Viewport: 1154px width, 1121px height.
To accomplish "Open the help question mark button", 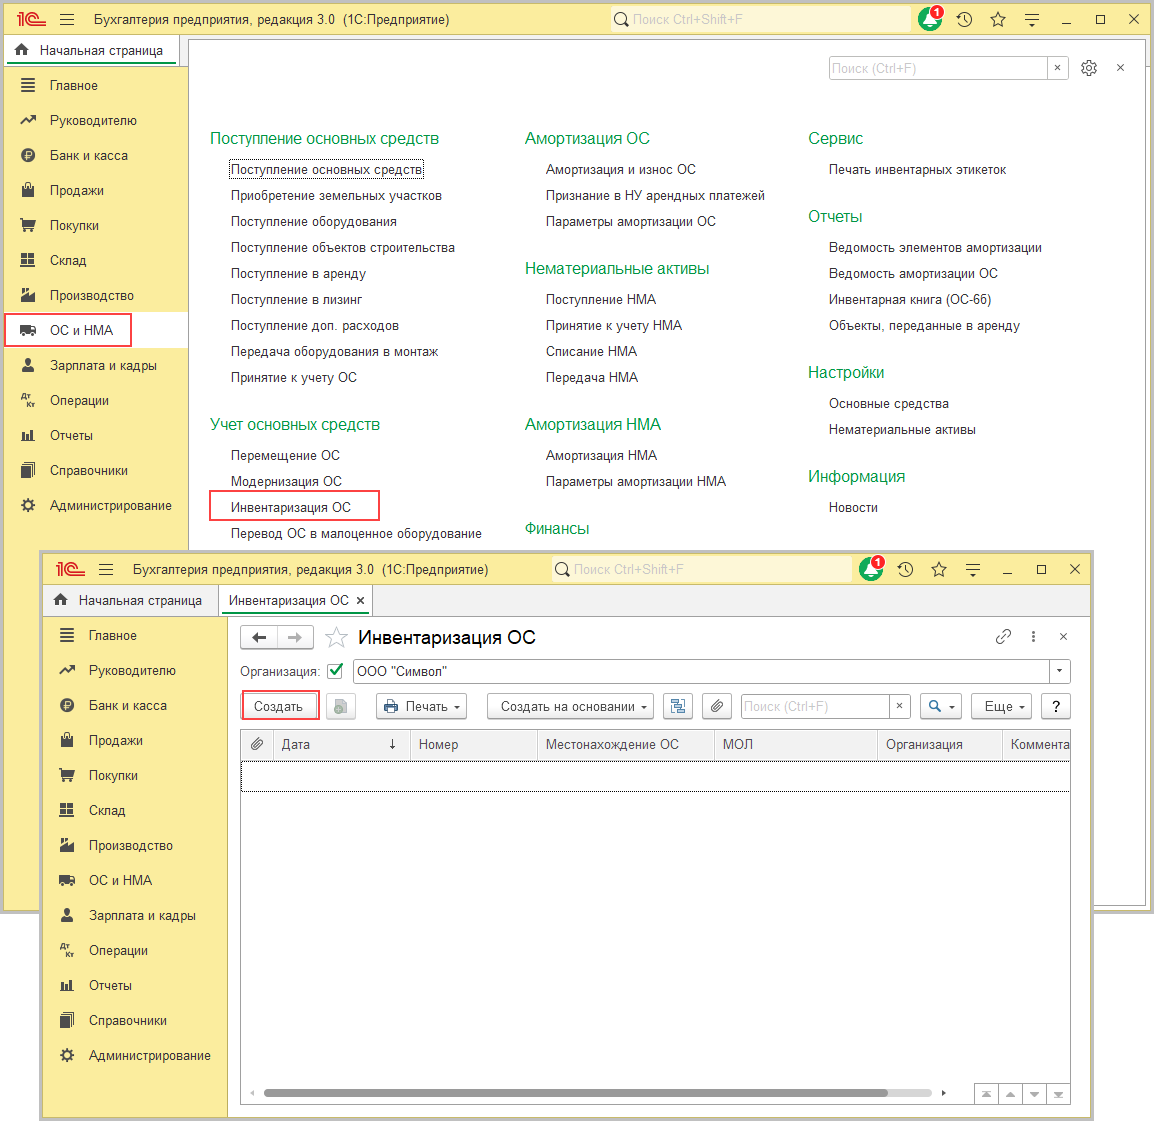I will 1055,707.
